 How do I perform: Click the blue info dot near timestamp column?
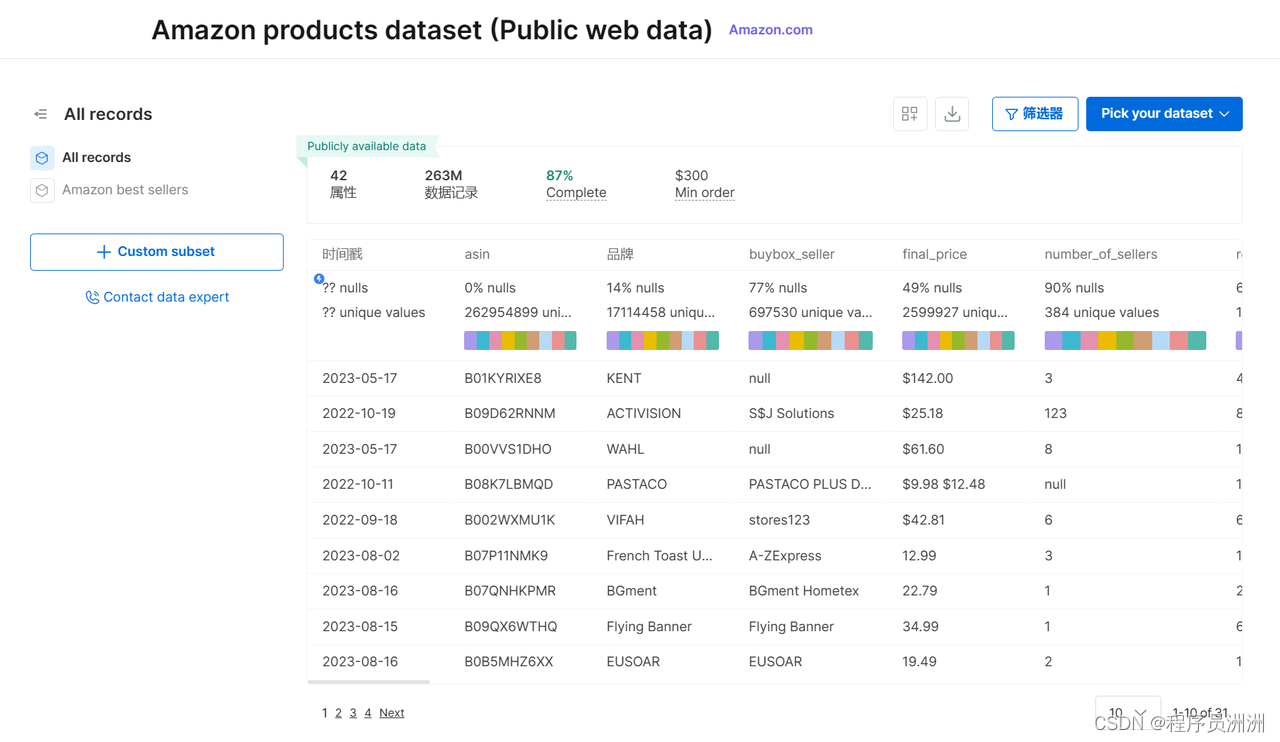(x=319, y=279)
